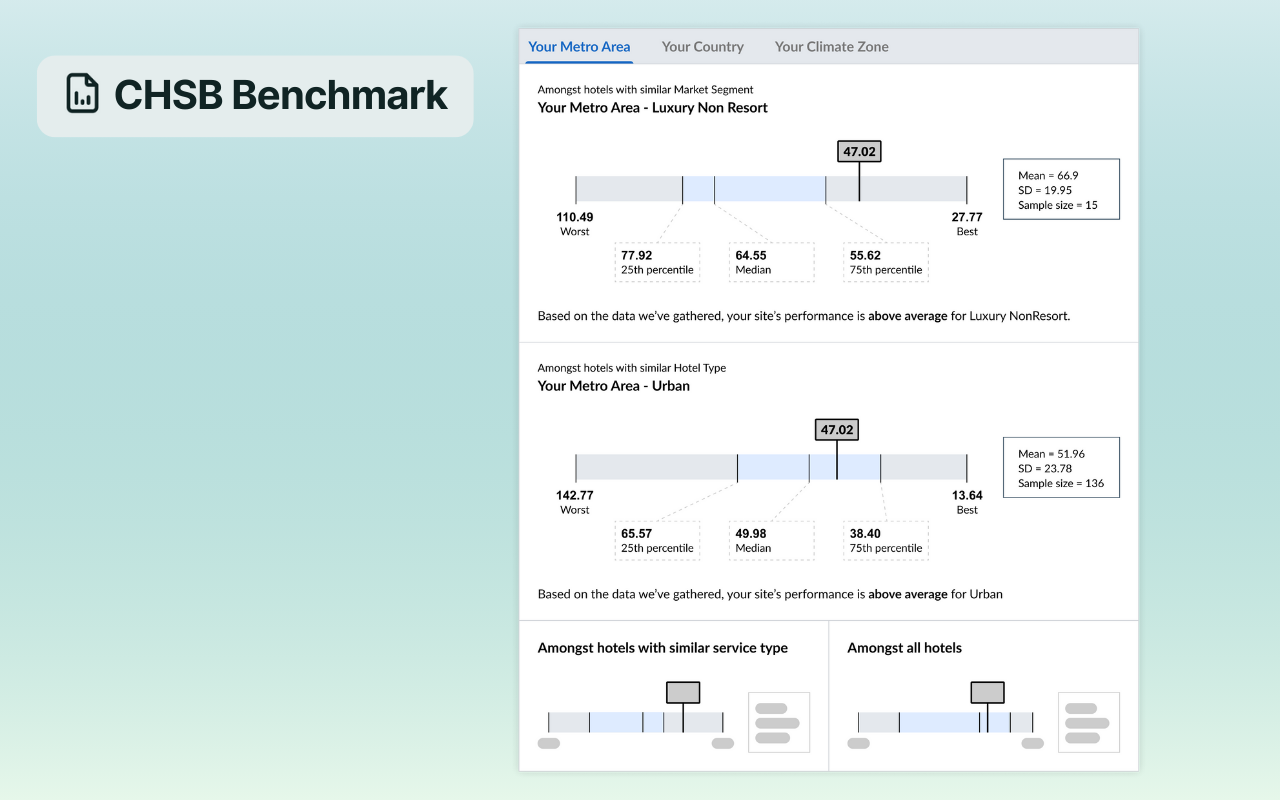Click the 75th percentile value "55.62"
The height and width of the screenshot is (800, 1280).
pyautogui.click(x=866, y=255)
